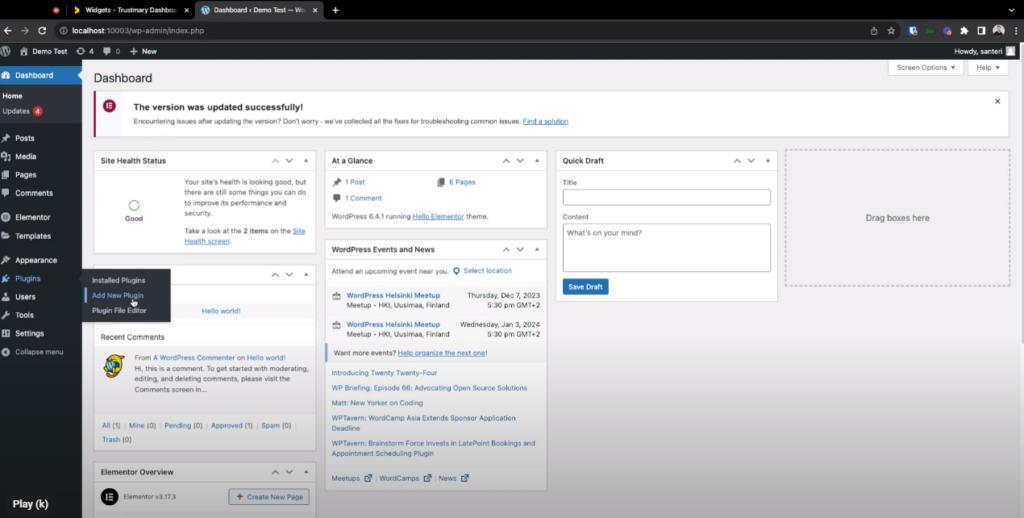The width and height of the screenshot is (1024, 518).
Task: Focus the Quick Draft Title field
Action: point(666,197)
